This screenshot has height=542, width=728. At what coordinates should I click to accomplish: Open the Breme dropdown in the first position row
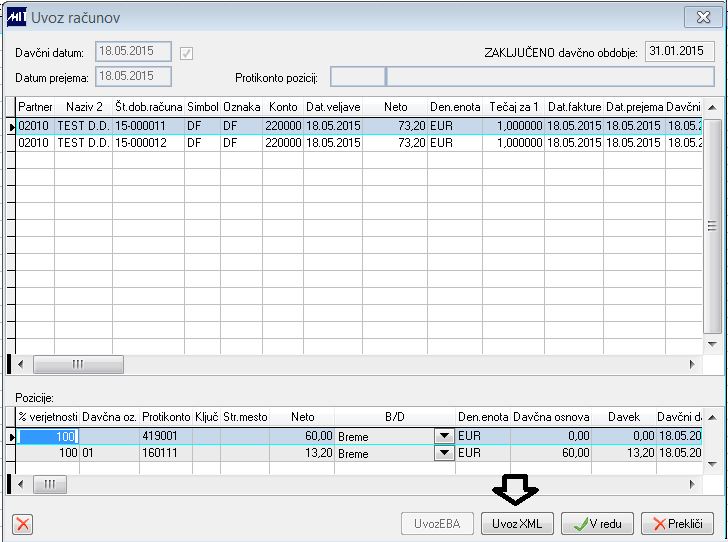(444, 436)
